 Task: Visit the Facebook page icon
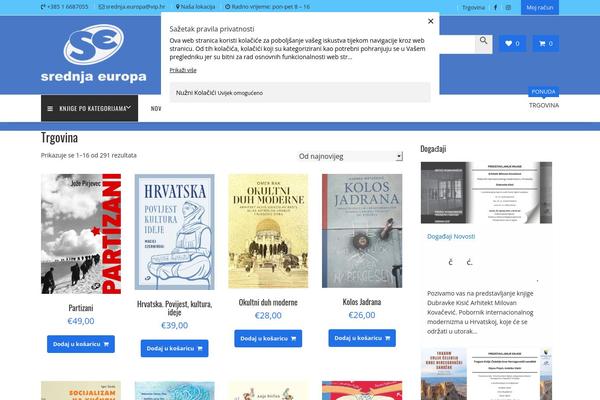[x=495, y=7]
